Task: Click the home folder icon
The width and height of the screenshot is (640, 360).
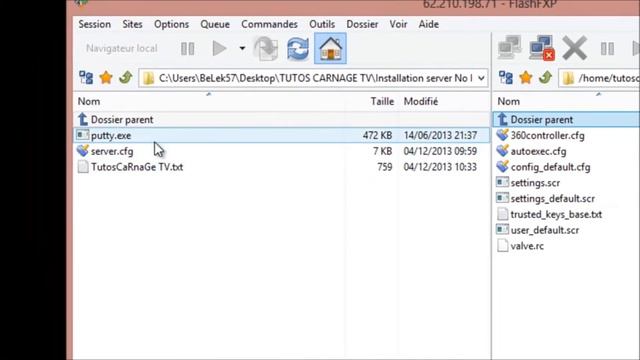Action: 330,49
